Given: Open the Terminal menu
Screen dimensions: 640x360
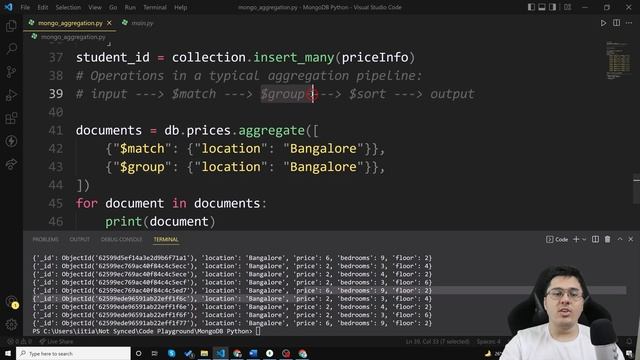Looking at the screenshot, I should 155,7.
